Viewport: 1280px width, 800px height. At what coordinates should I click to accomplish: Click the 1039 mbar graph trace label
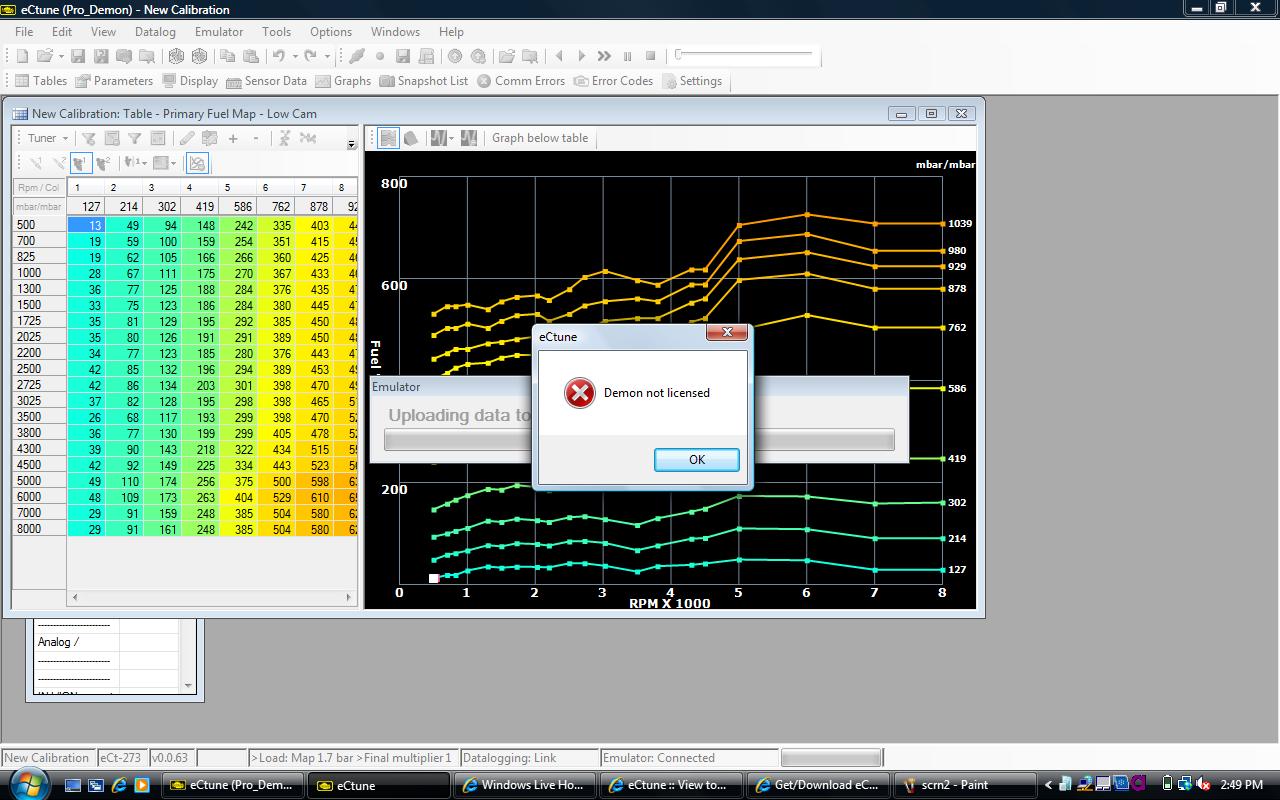pos(959,224)
